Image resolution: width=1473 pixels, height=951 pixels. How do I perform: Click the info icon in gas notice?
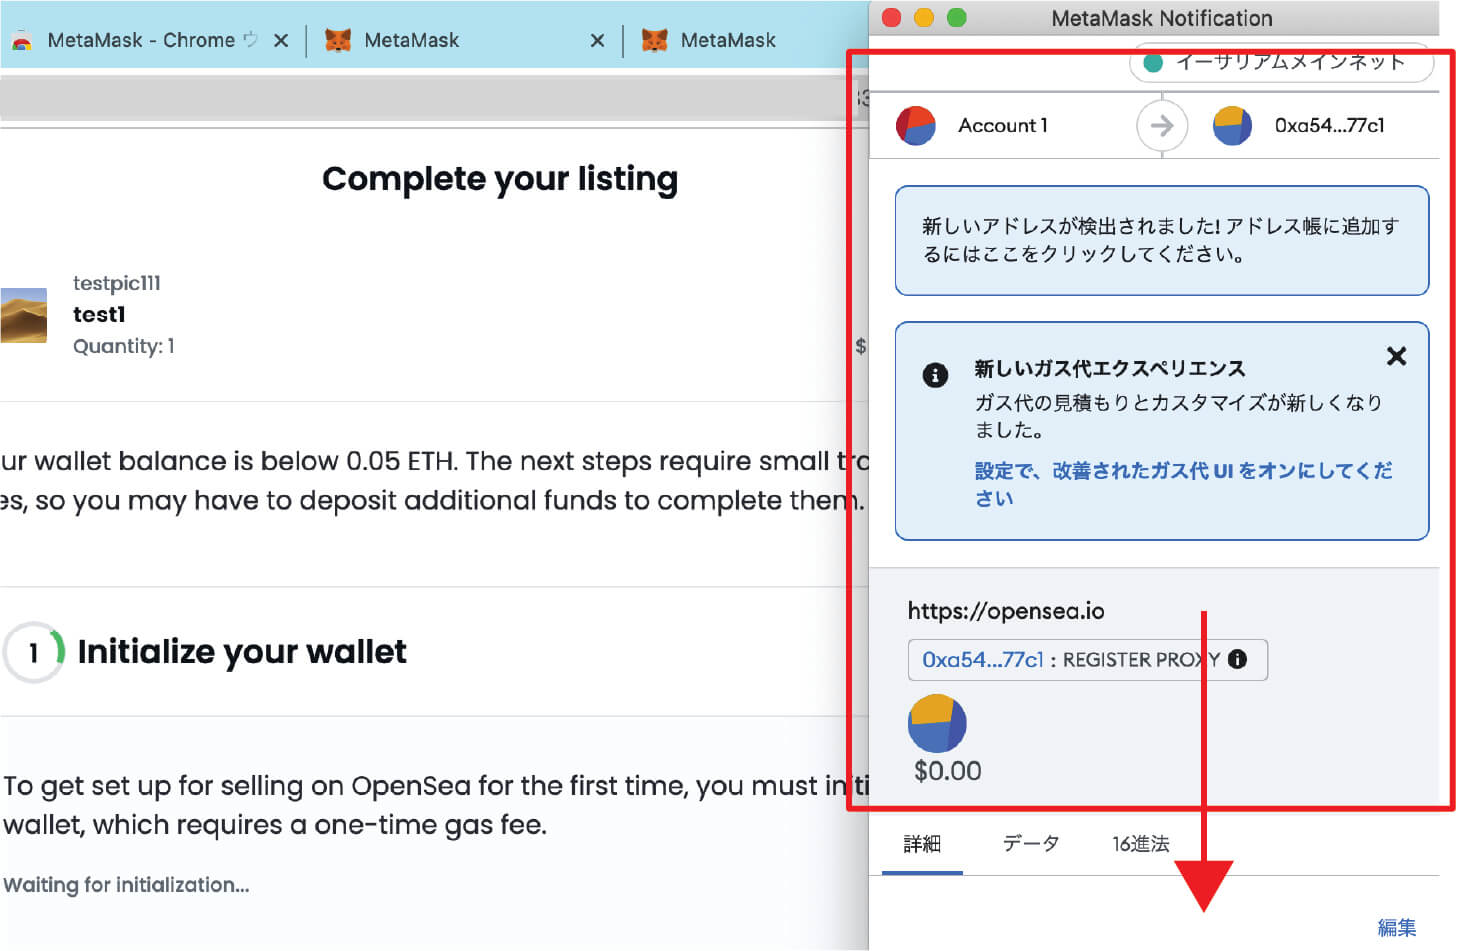pos(935,375)
